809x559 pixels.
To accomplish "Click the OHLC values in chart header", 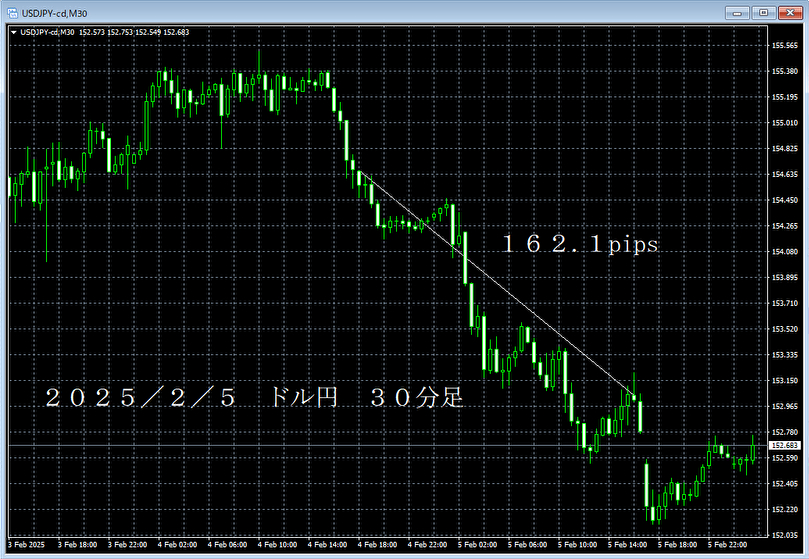I will coord(134,32).
